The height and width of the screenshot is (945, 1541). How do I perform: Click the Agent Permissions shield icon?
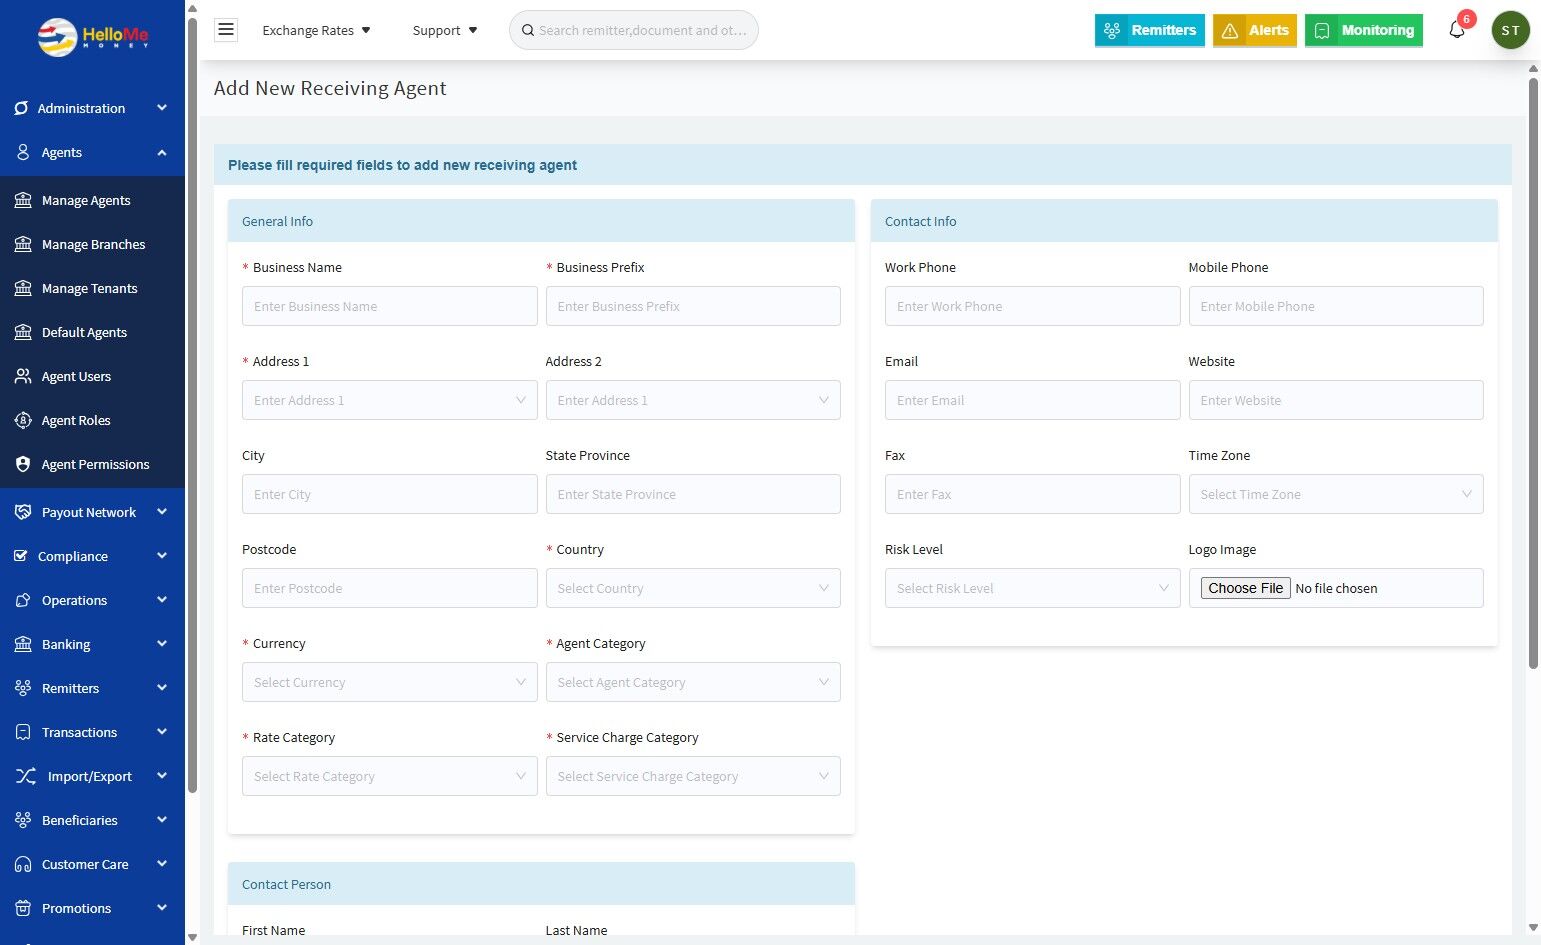[23, 464]
